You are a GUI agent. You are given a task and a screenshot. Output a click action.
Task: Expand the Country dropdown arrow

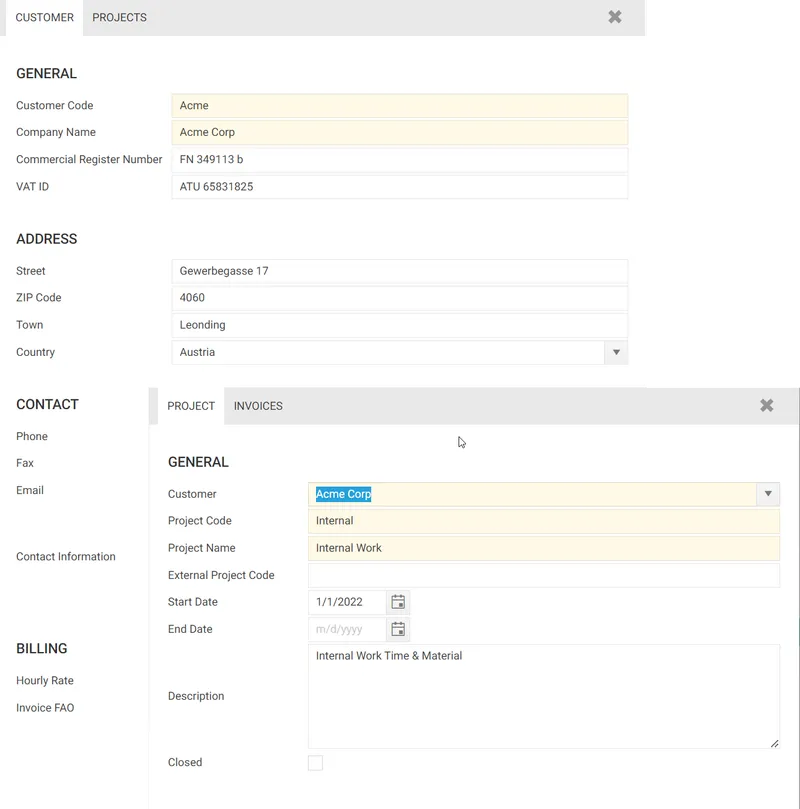coord(616,352)
